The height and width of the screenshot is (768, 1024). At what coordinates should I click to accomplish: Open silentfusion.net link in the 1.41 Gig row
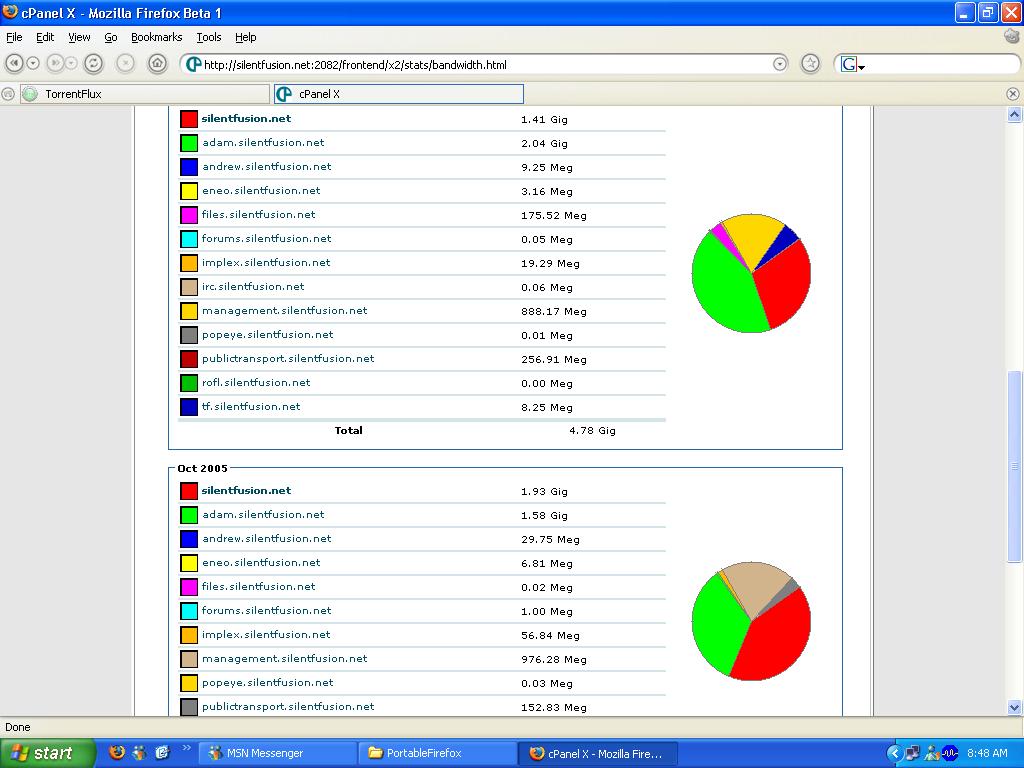point(246,119)
